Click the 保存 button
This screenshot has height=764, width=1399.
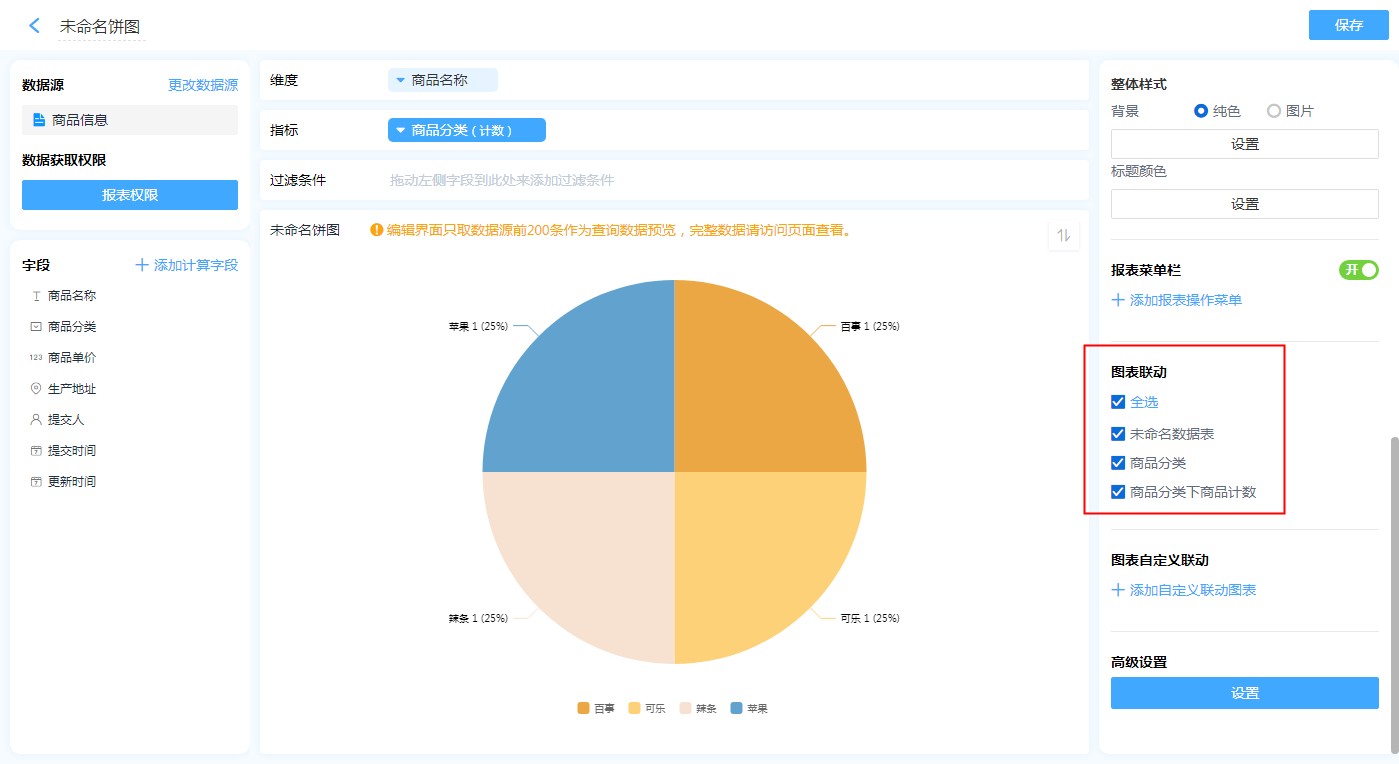point(1348,25)
